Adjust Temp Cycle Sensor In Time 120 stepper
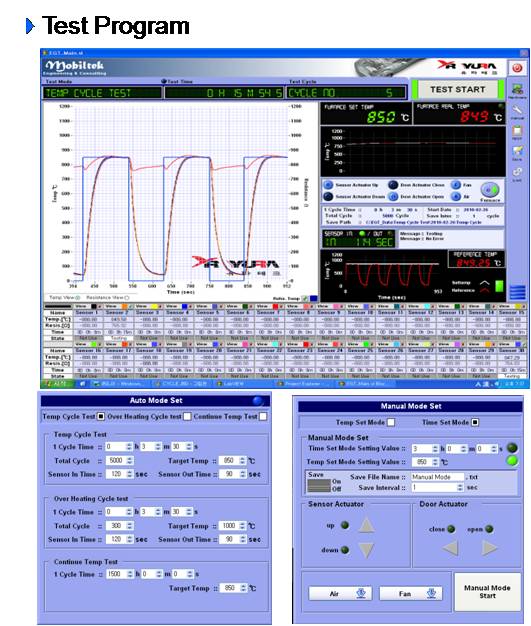The height and width of the screenshot is (626, 531). [x=129, y=474]
